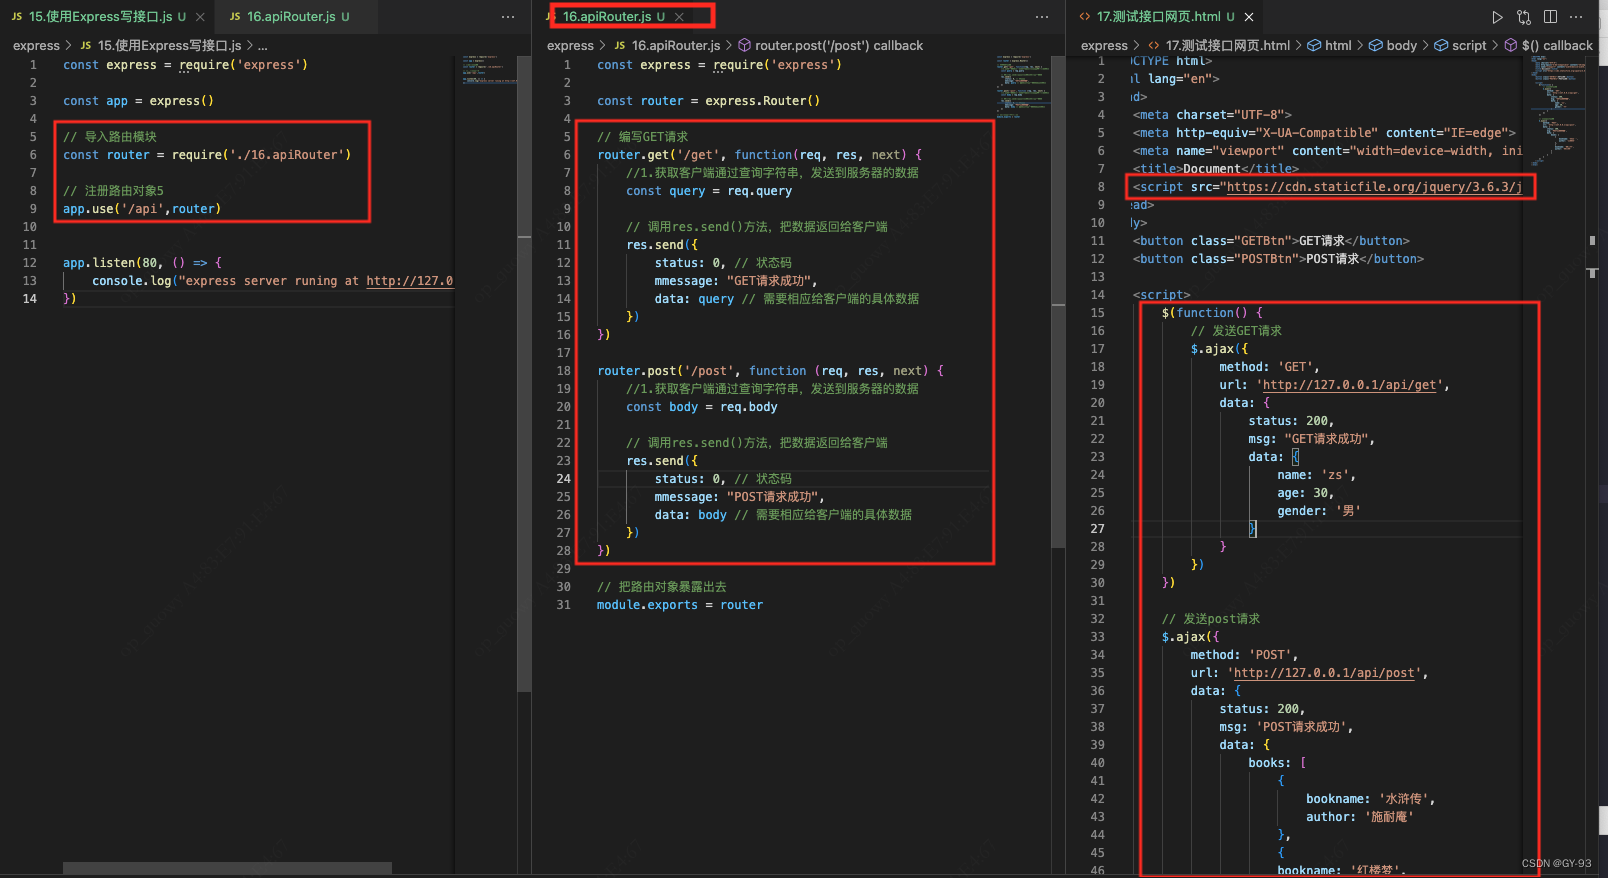Click require('./16.apiRouter') line
Viewport: 1608px width, 878px height.
click(207, 155)
